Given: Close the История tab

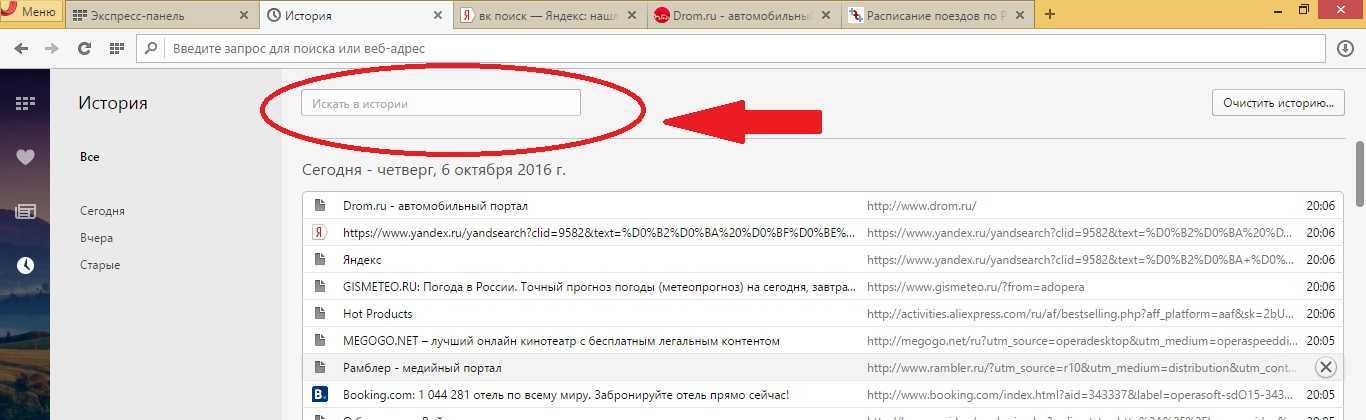Looking at the screenshot, I should click(x=437, y=15).
